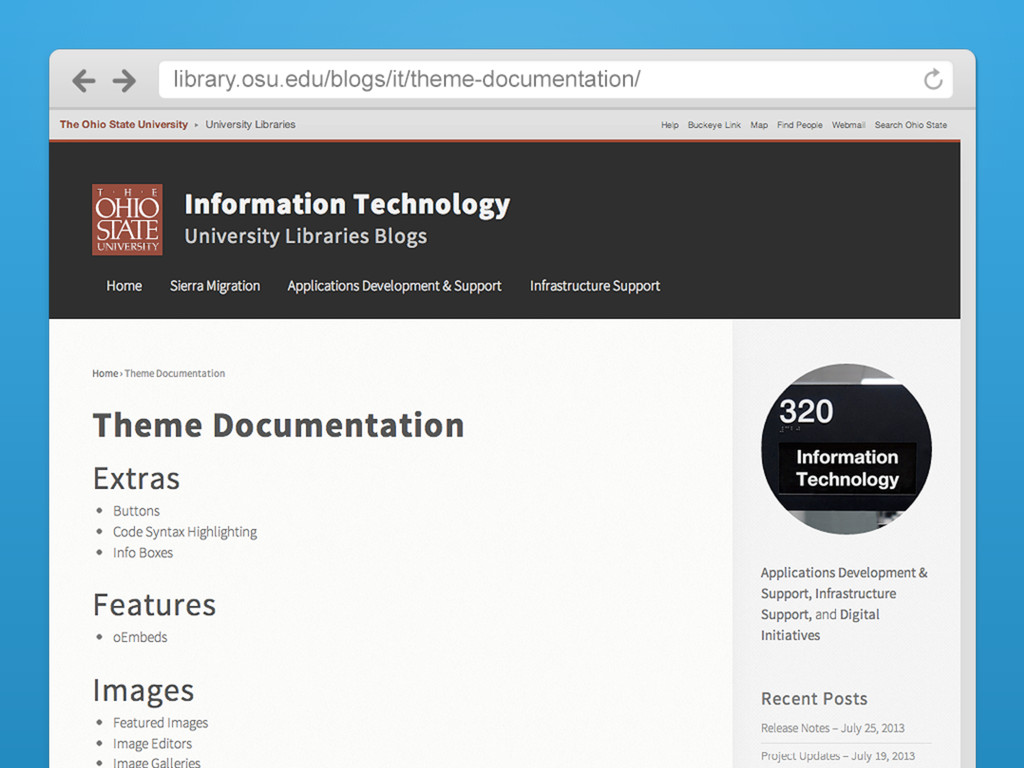Open the Buttons documentation link
Image resolution: width=1024 pixels, height=768 pixels.
pos(136,511)
